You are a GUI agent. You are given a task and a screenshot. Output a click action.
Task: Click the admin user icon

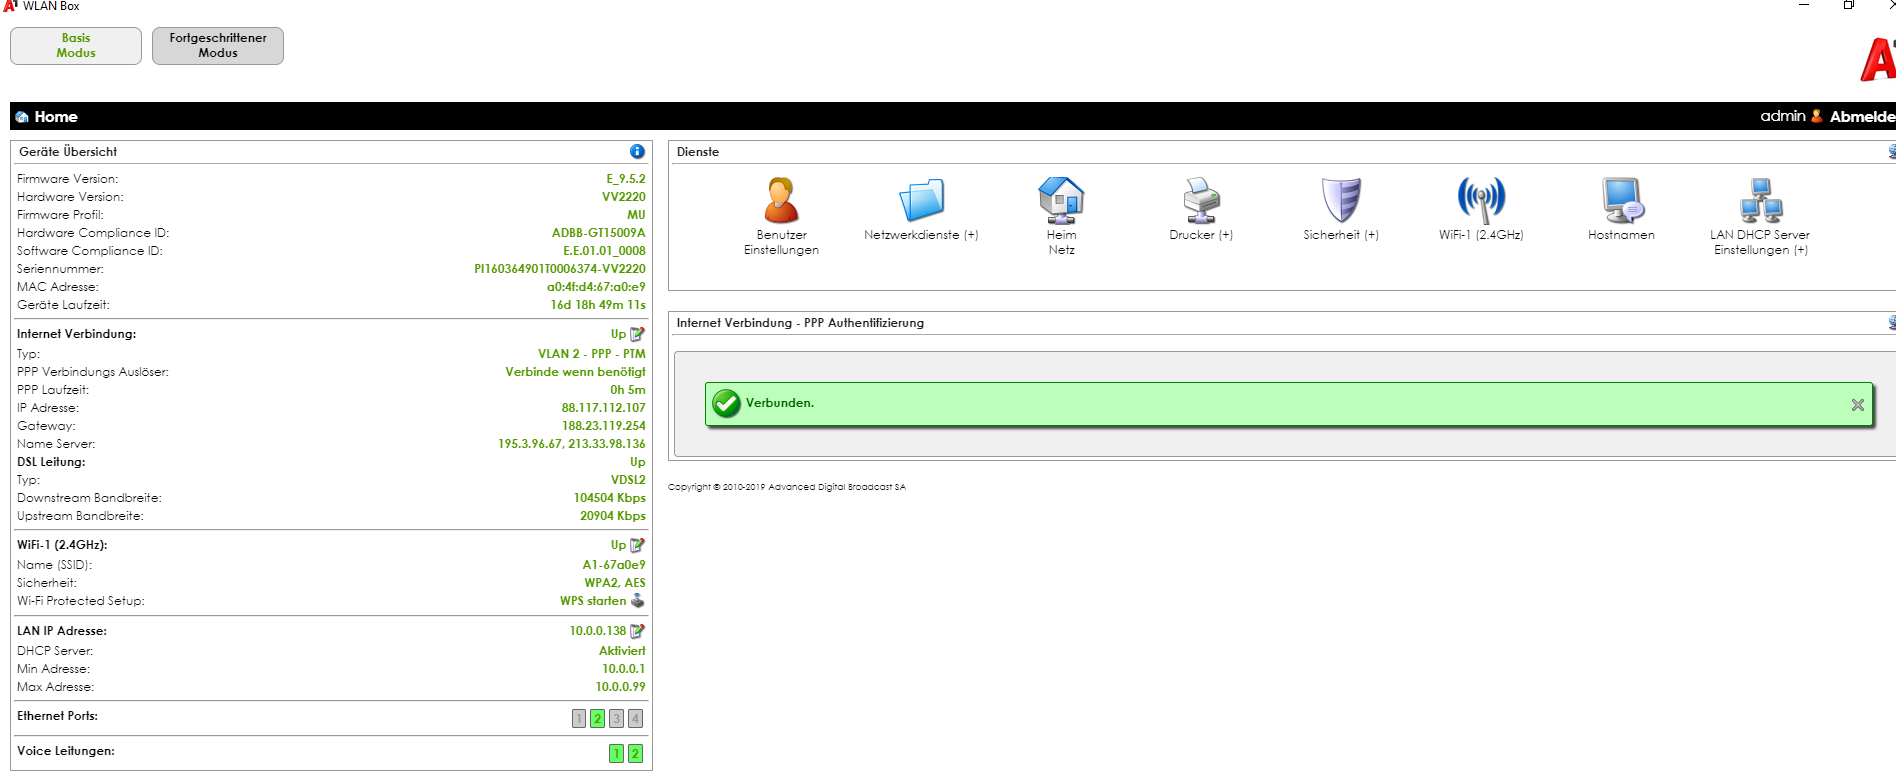click(x=1817, y=116)
